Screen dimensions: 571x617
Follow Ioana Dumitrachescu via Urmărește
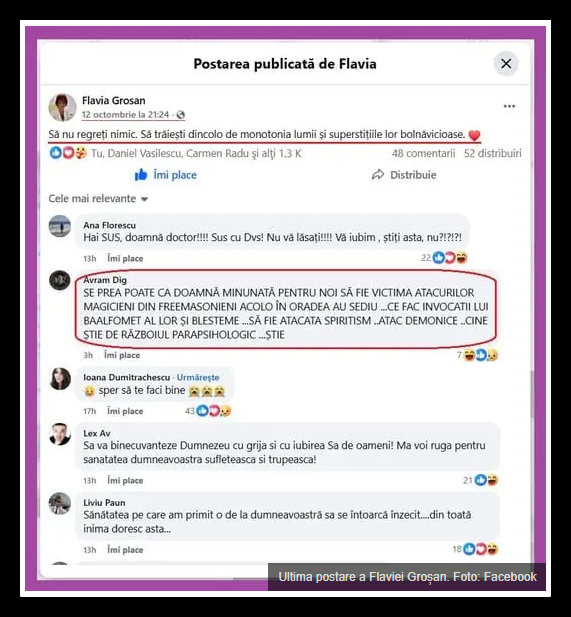click(198, 377)
